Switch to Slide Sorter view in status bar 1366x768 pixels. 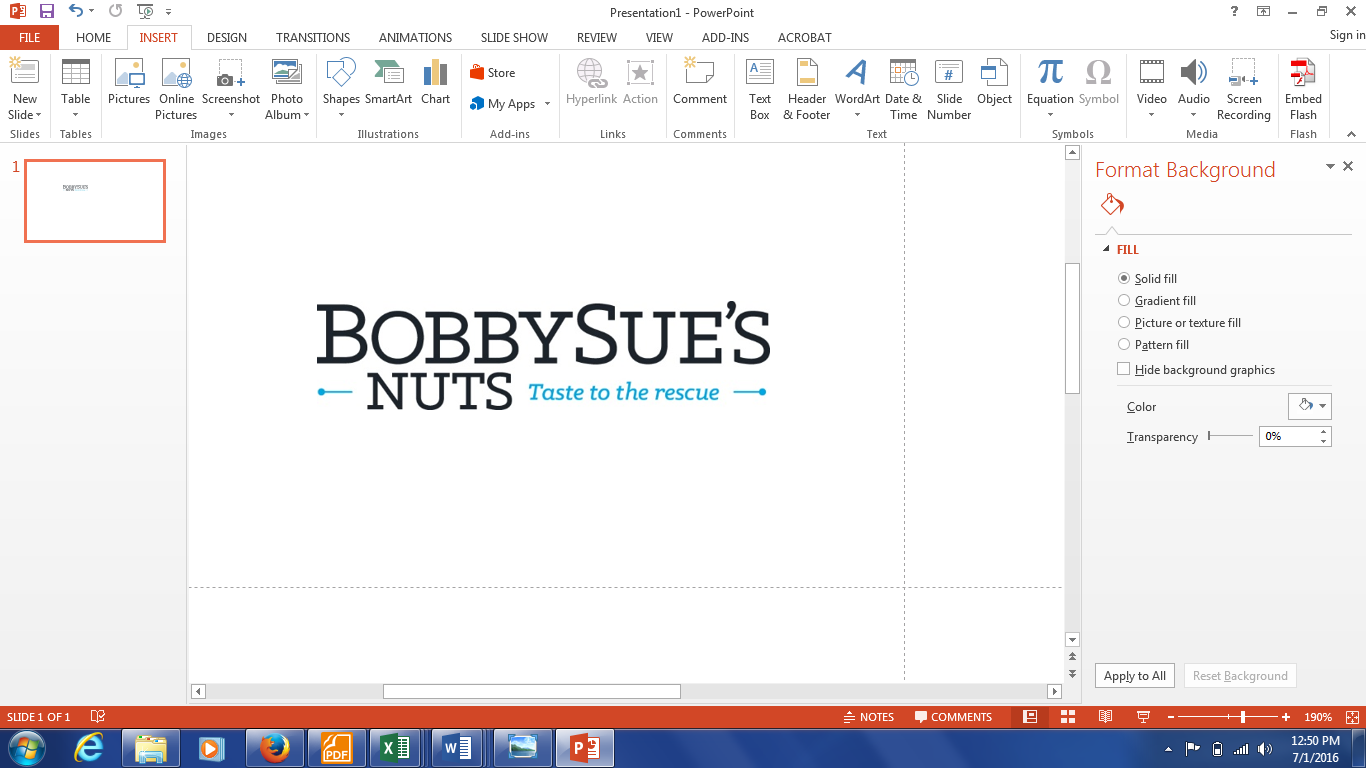(1067, 717)
